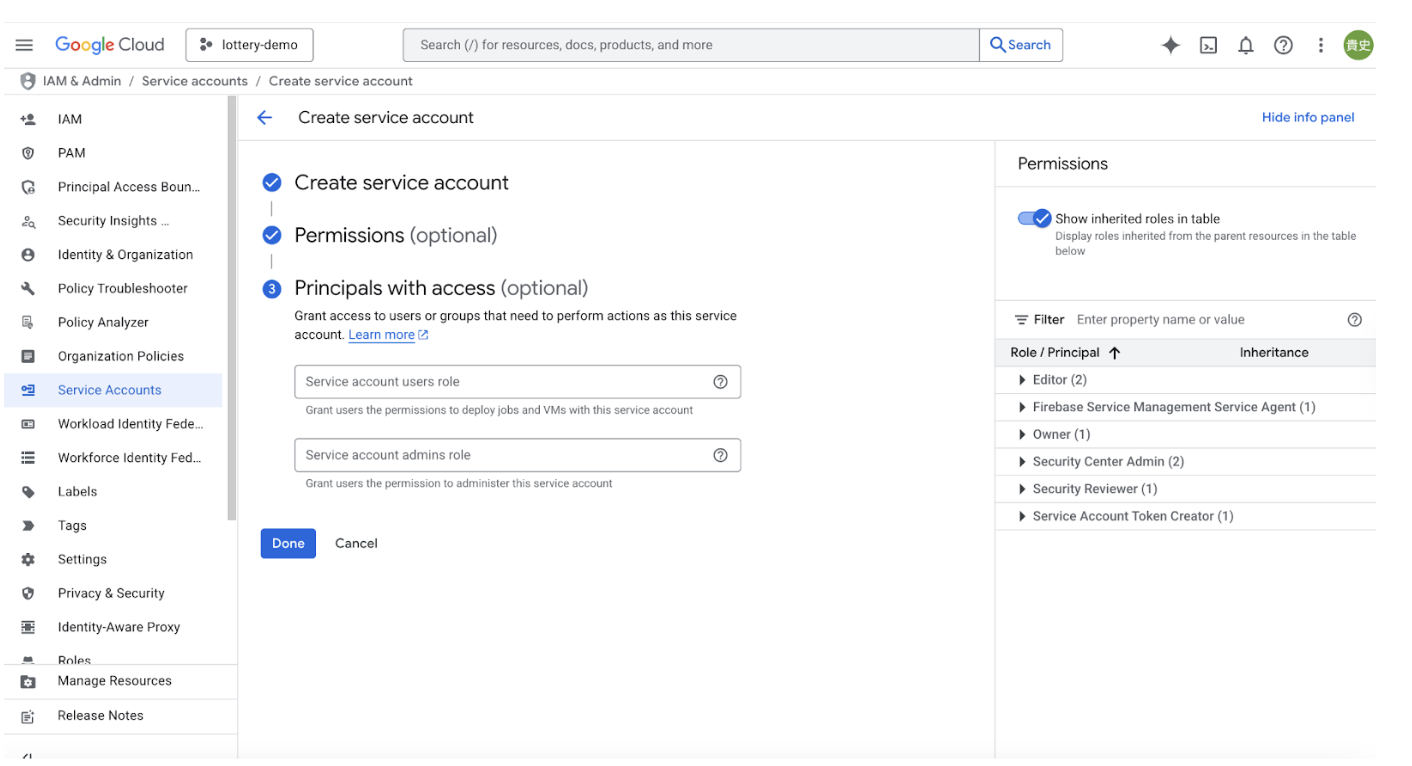Open Workload Identity Federation sidebar item
The height and width of the screenshot is (766, 1412).
pos(113,424)
